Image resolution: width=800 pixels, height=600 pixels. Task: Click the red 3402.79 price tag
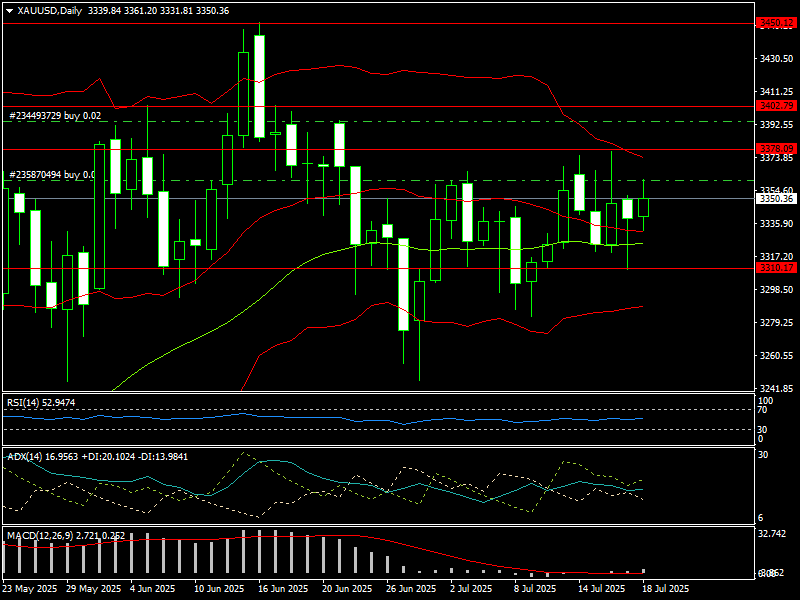(776, 105)
